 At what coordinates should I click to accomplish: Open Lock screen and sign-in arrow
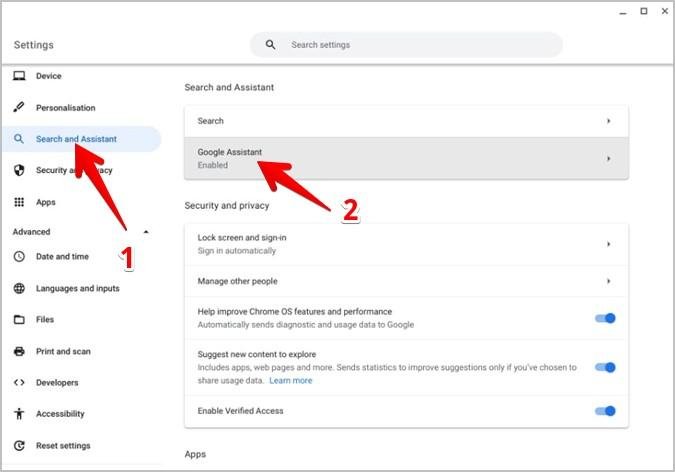pos(608,244)
